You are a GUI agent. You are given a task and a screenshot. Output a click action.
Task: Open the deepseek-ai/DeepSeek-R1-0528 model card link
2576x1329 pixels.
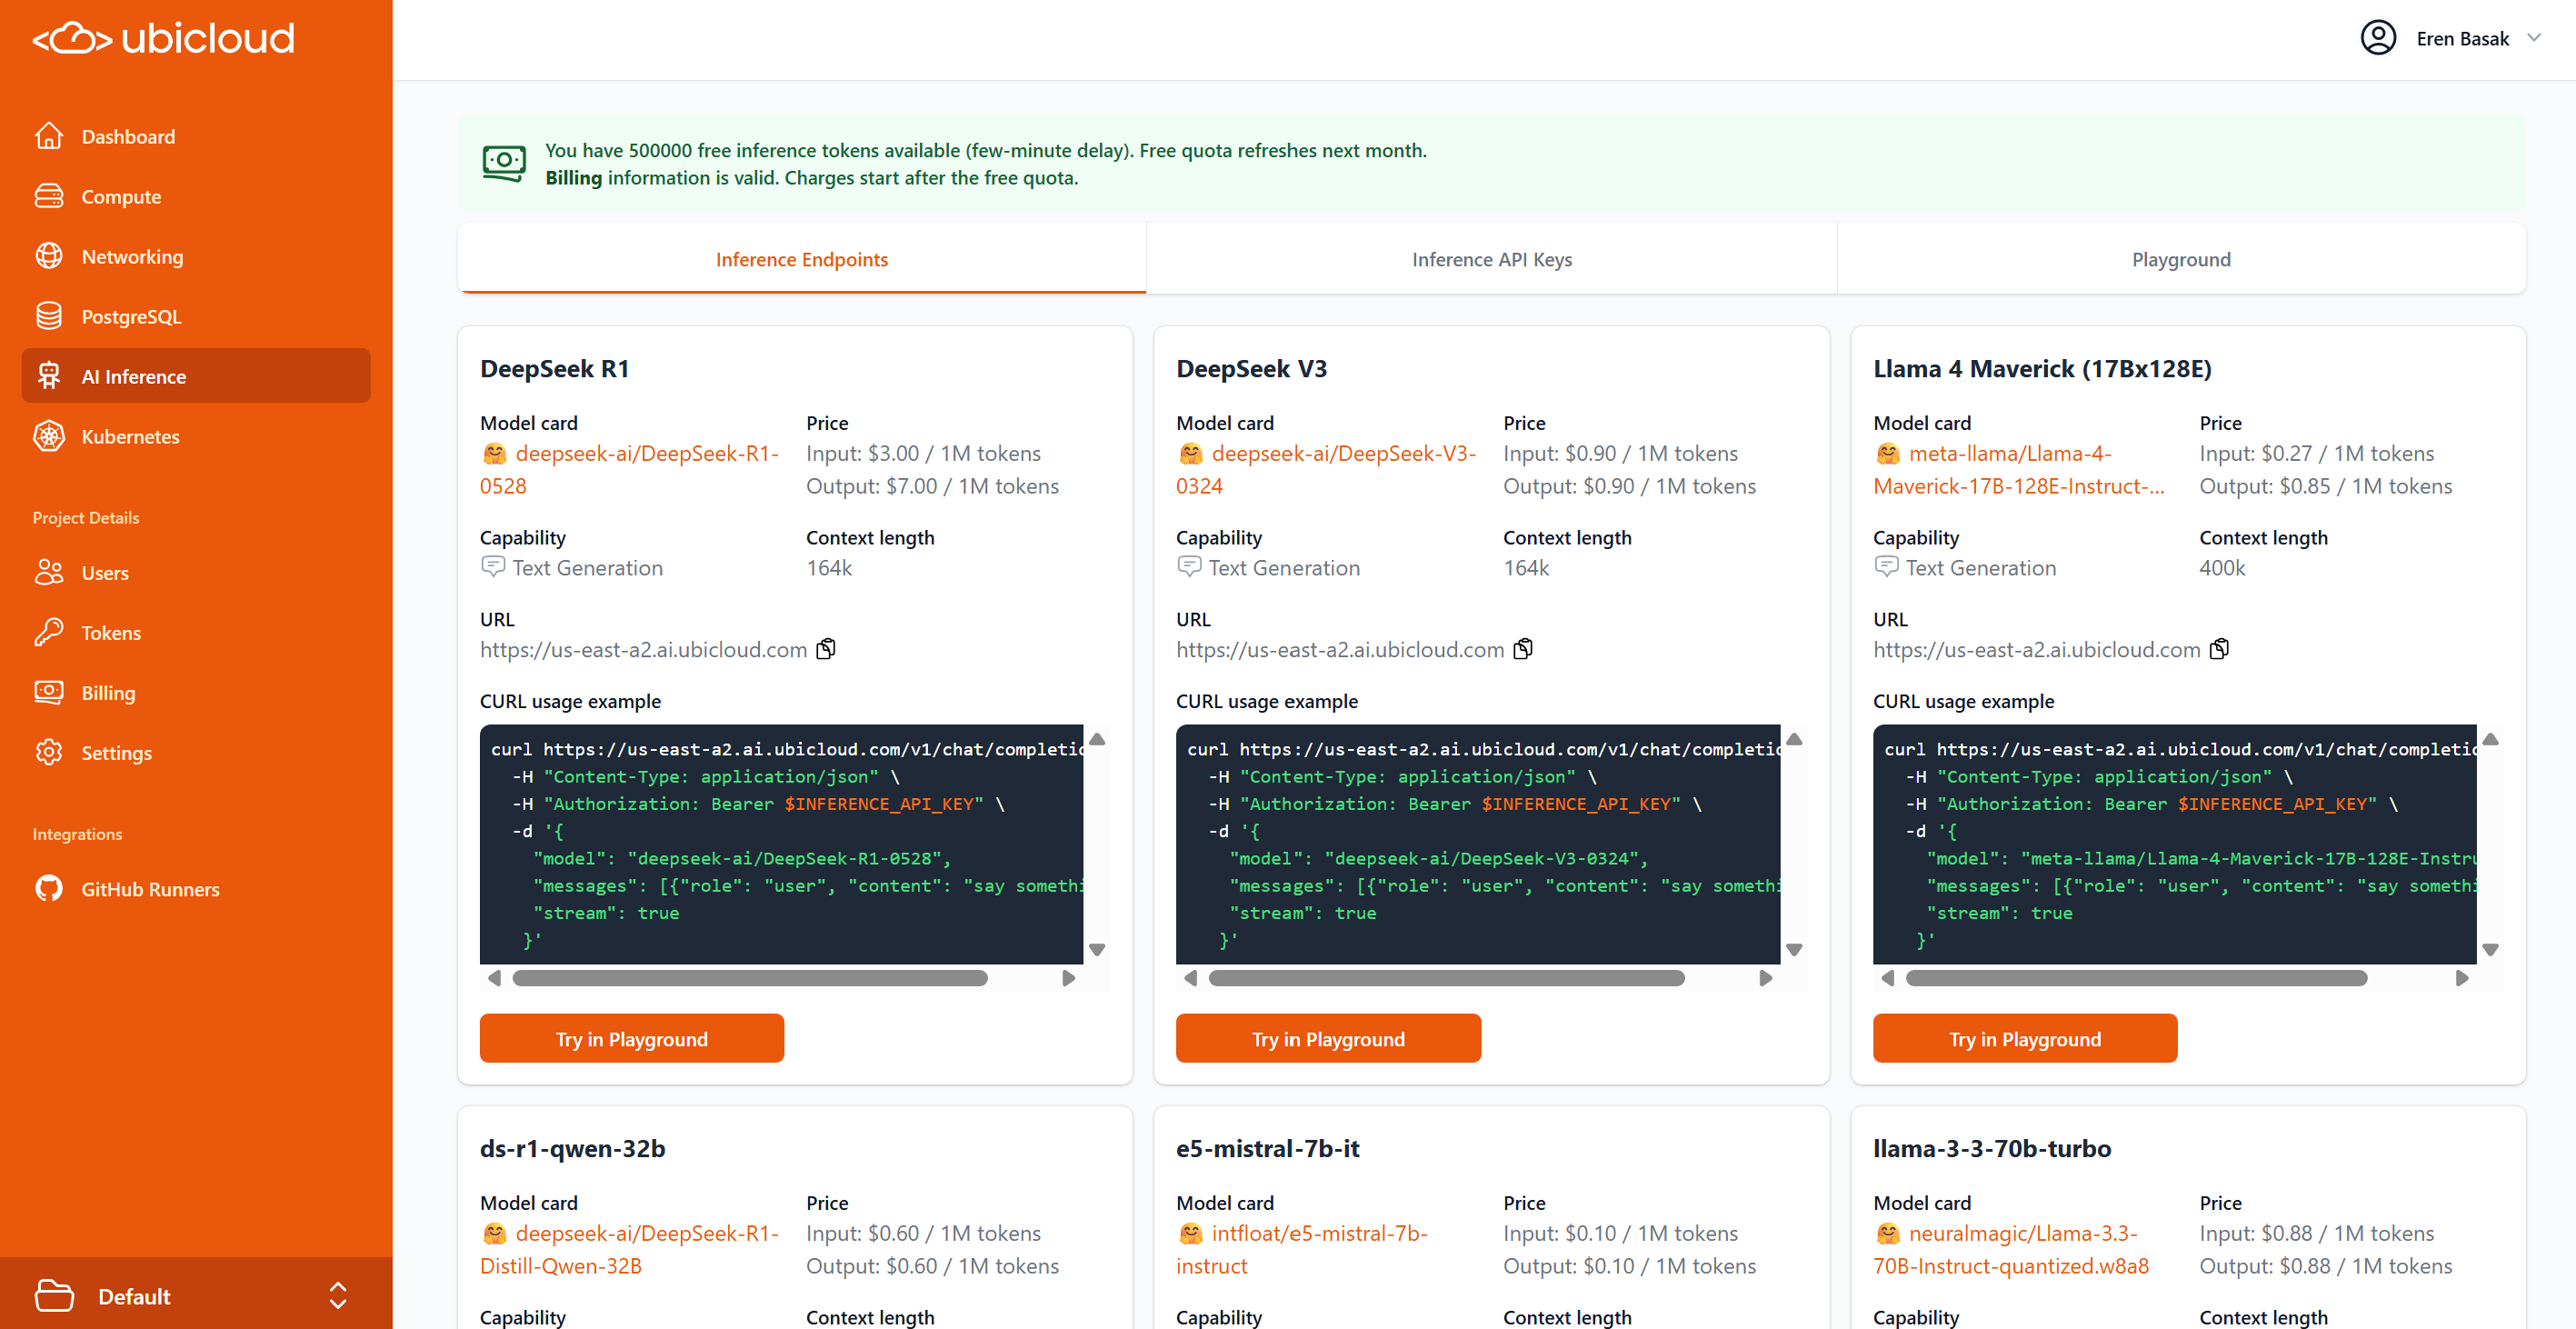645,454
